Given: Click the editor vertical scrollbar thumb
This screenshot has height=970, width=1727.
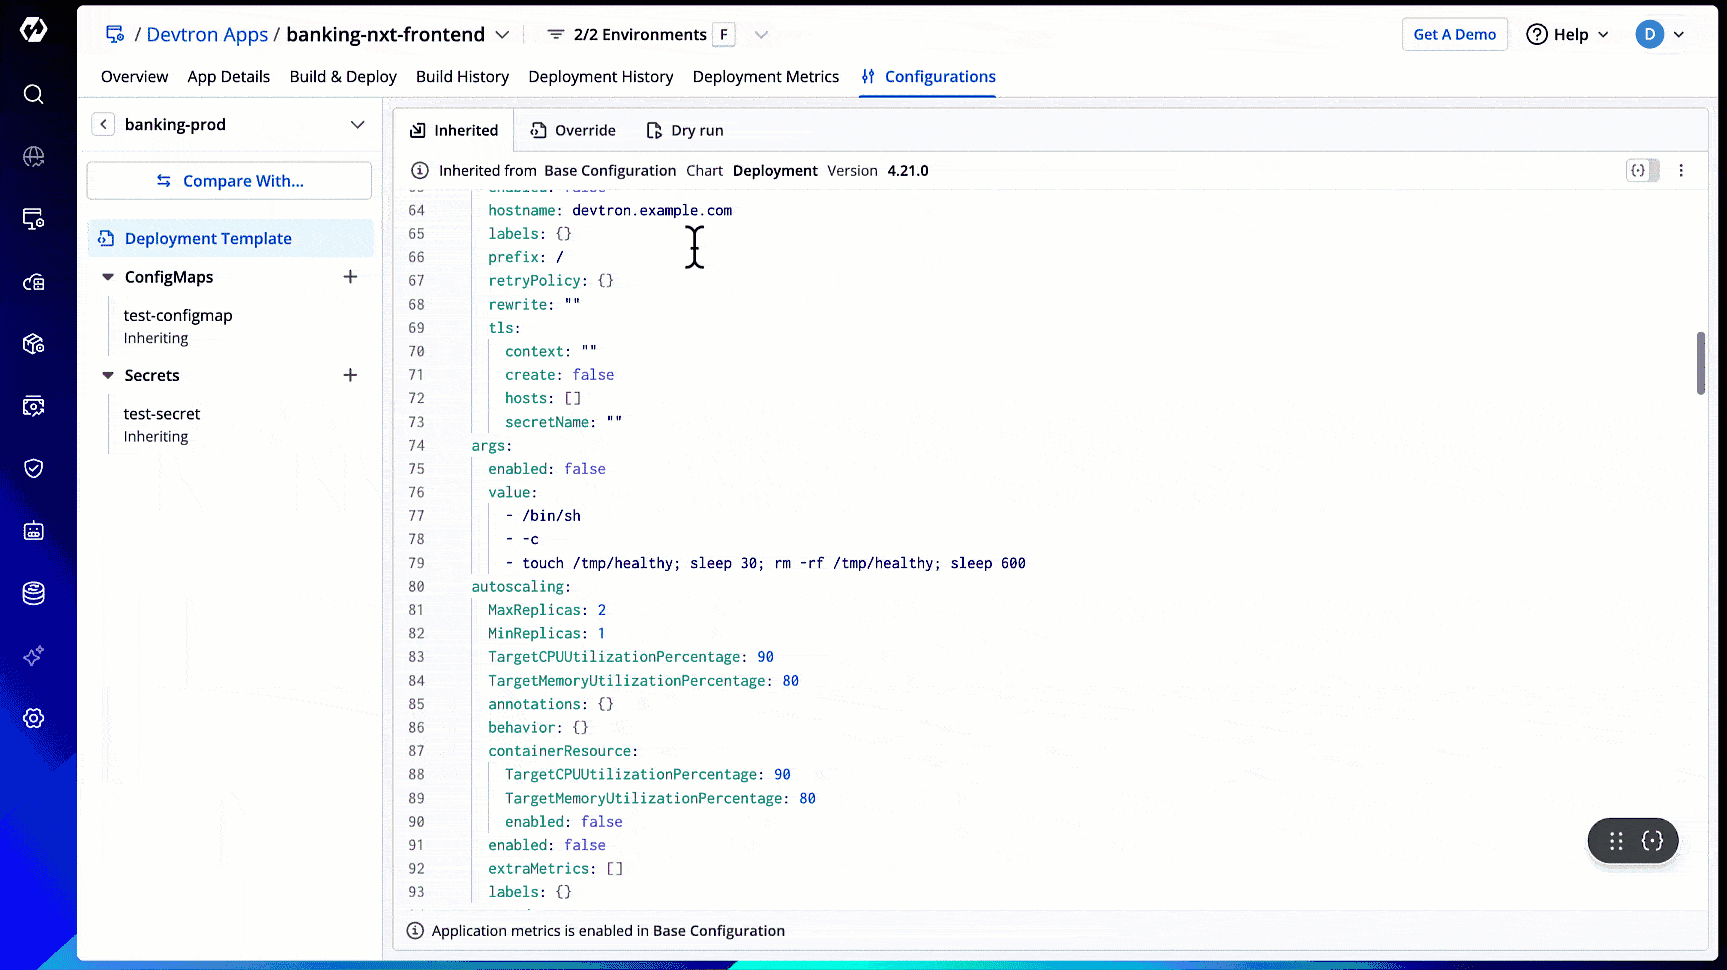Looking at the screenshot, I should (x=1700, y=363).
